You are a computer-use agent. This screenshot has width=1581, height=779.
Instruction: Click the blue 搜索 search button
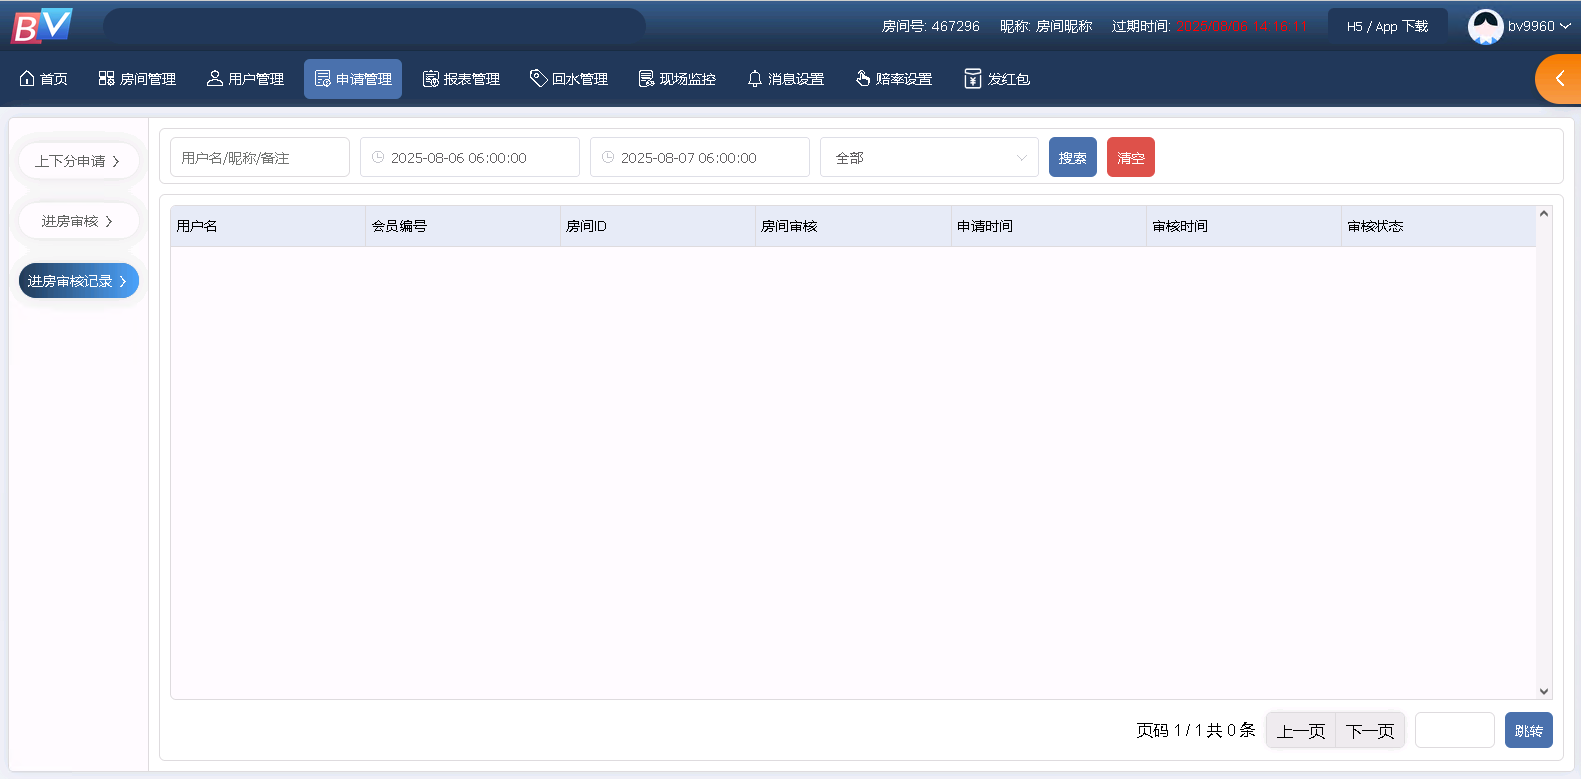(1072, 158)
